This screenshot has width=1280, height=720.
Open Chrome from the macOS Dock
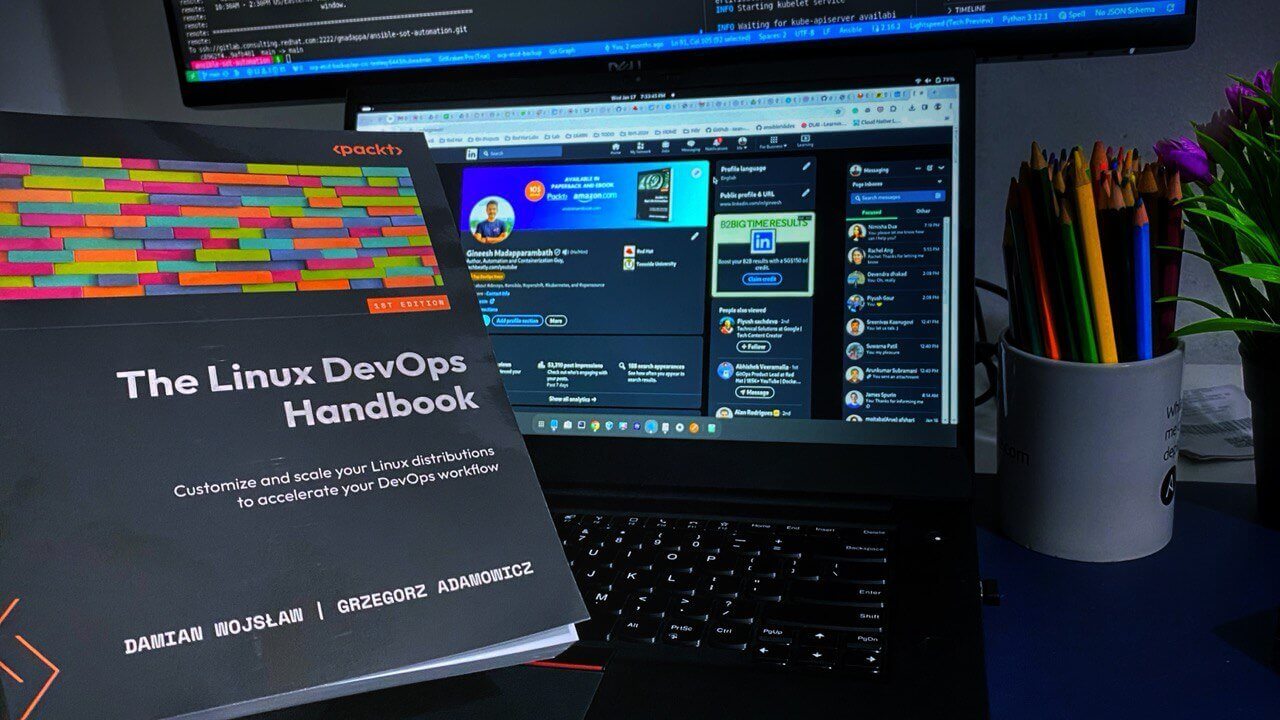[594, 426]
